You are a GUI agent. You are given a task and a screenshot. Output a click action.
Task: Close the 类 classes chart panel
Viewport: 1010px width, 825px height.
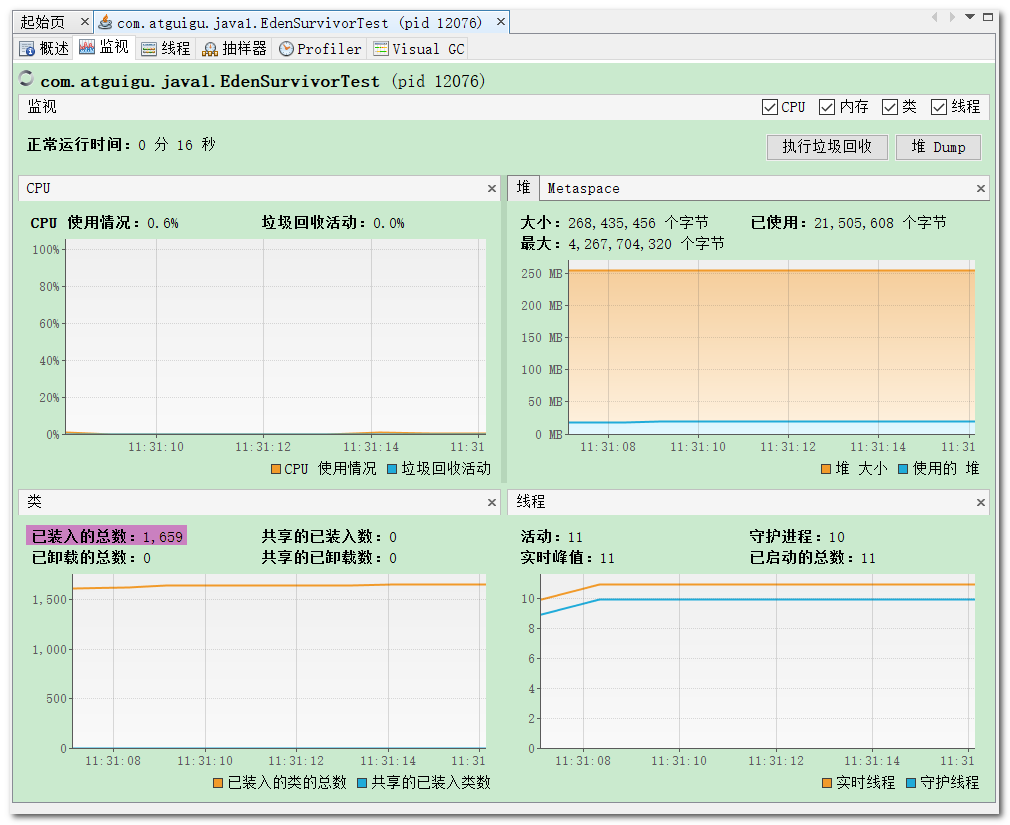(x=491, y=502)
